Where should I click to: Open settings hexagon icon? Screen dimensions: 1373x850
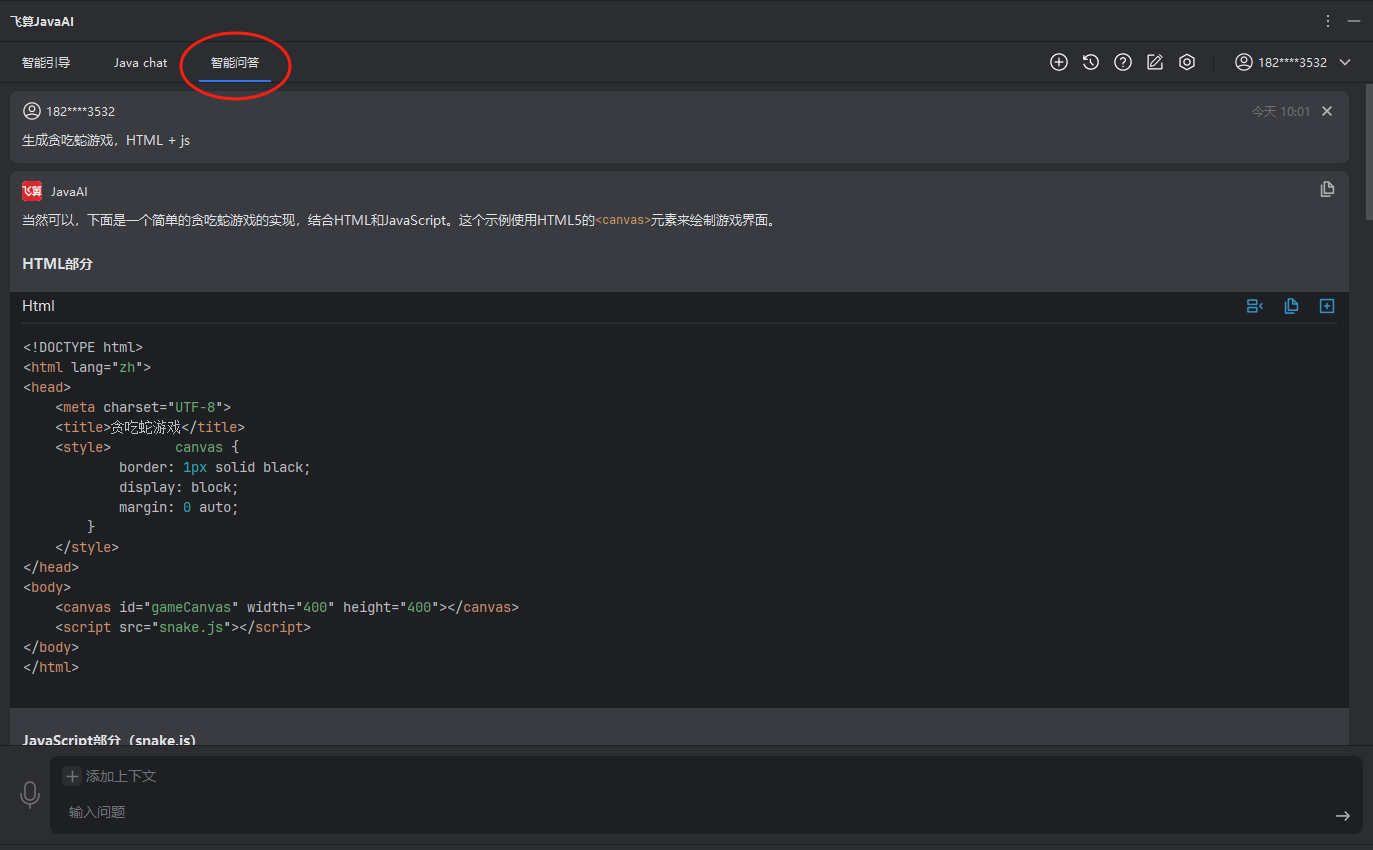[1187, 62]
